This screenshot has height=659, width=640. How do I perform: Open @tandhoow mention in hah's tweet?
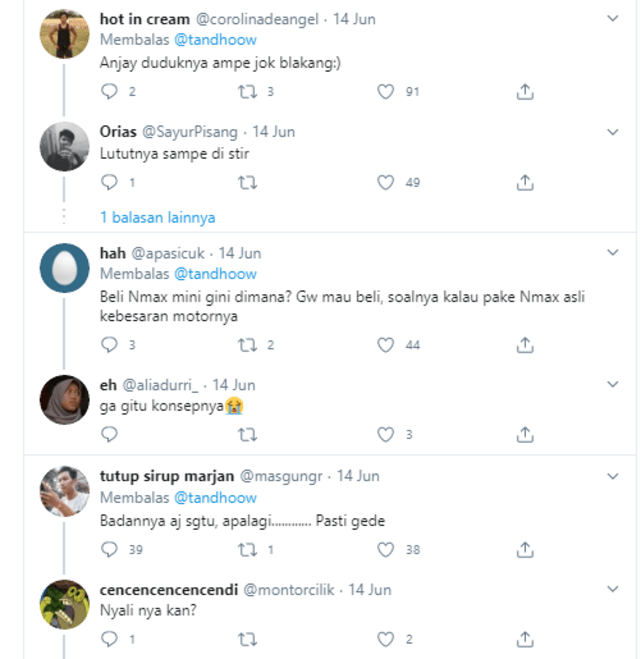tap(215, 273)
